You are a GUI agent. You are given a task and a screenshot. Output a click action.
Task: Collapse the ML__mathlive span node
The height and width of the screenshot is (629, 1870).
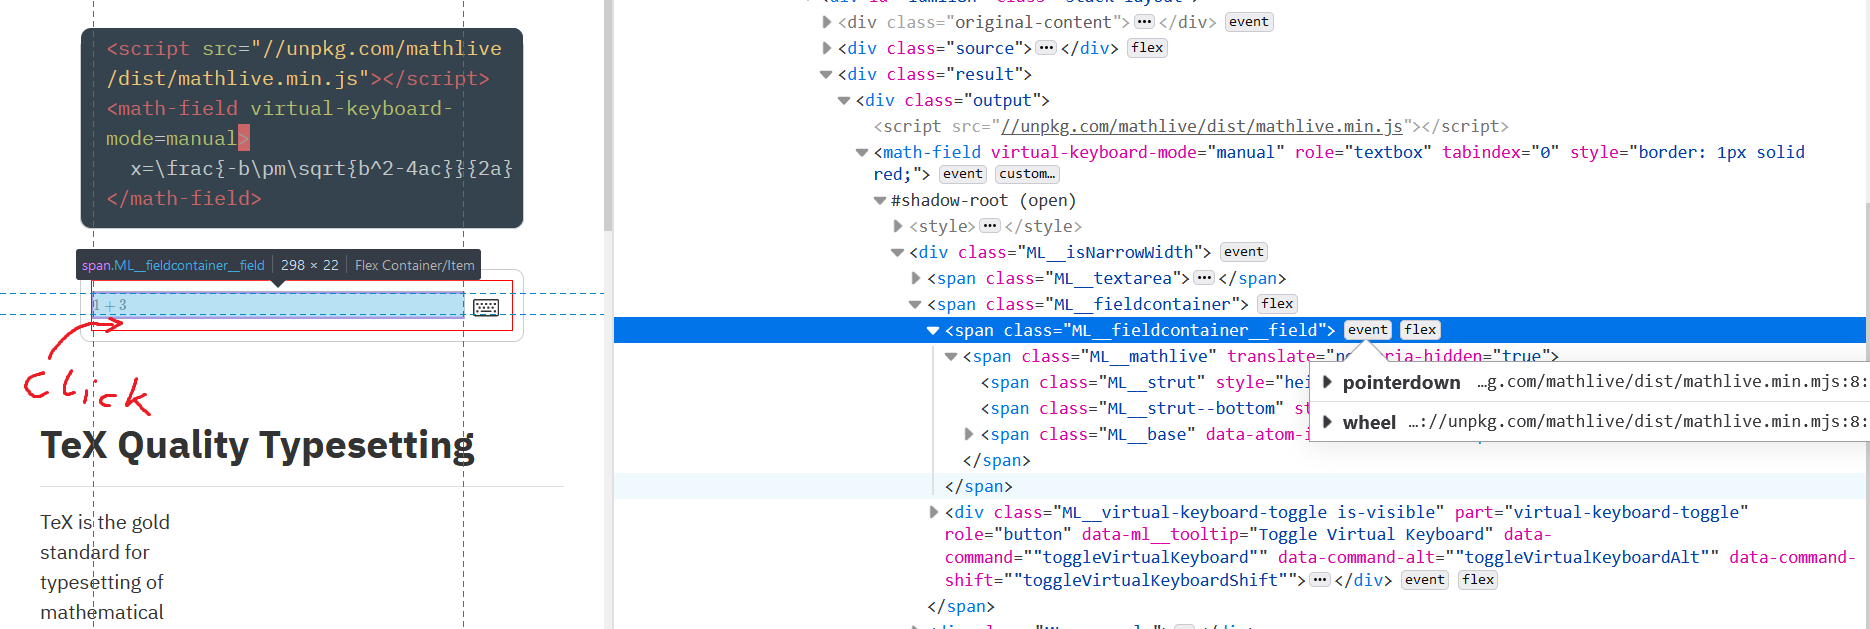(x=951, y=356)
